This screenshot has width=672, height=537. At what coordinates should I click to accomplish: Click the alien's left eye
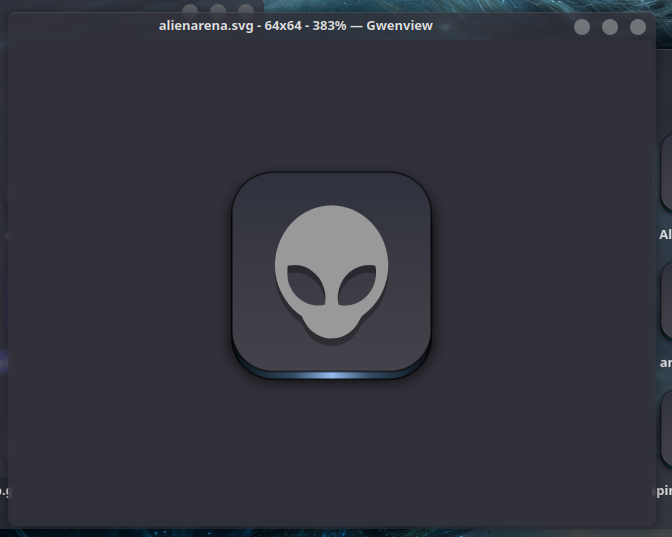click(303, 284)
